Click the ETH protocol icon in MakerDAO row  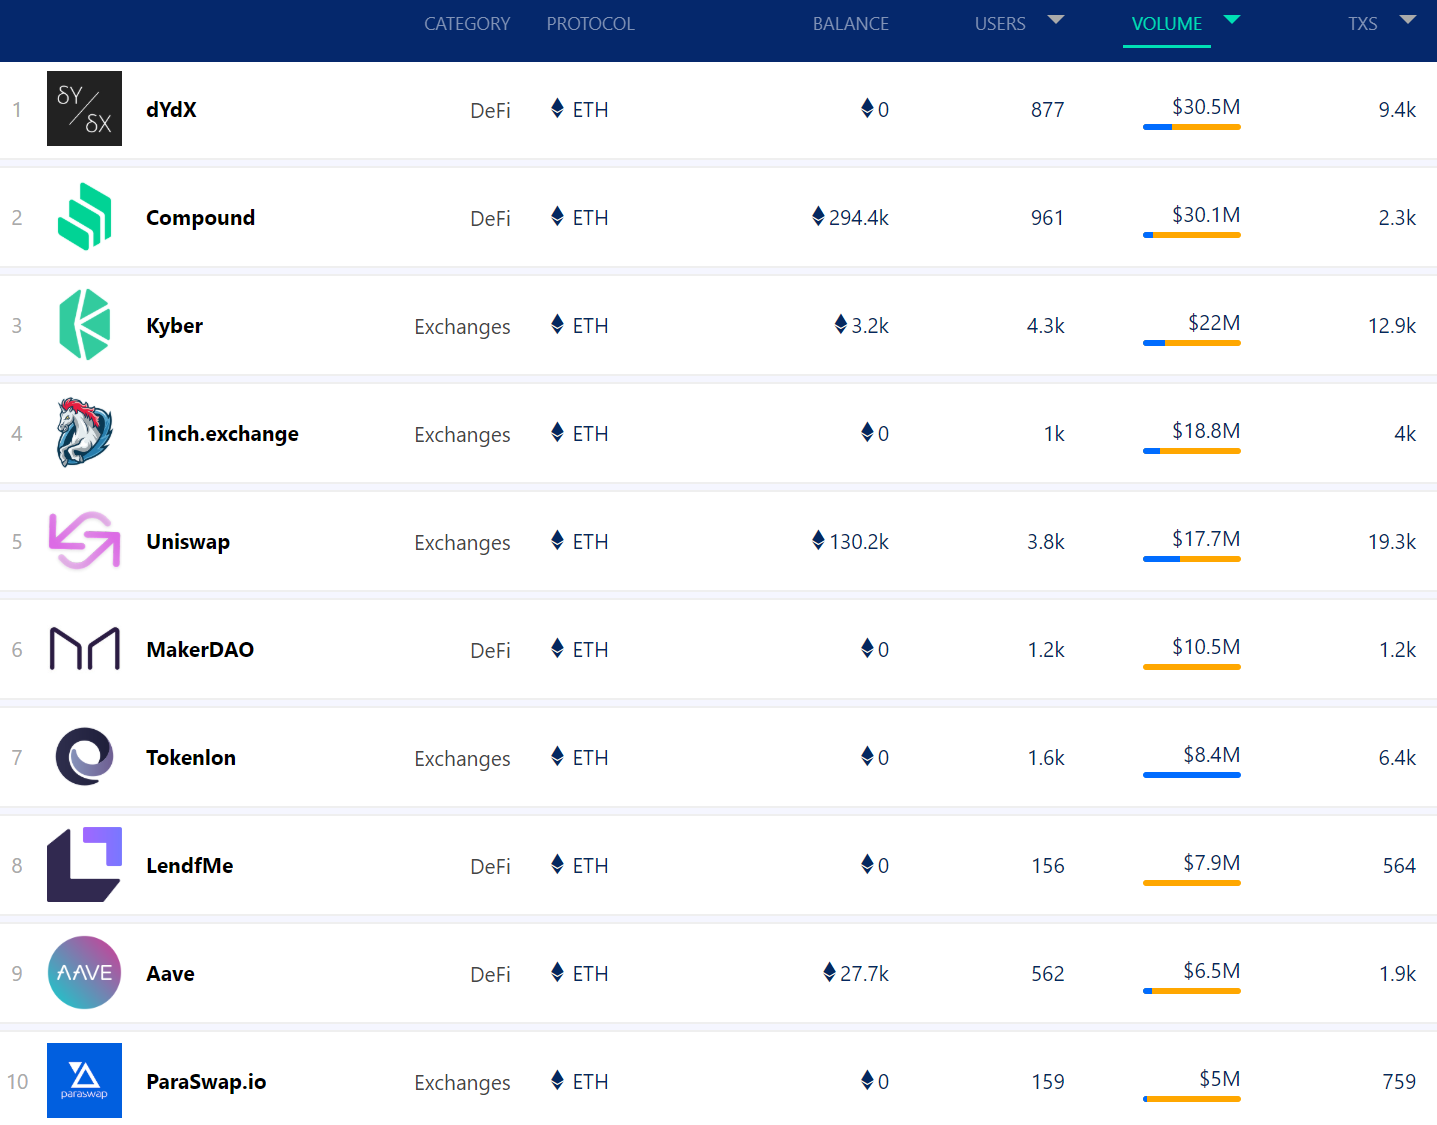click(557, 648)
